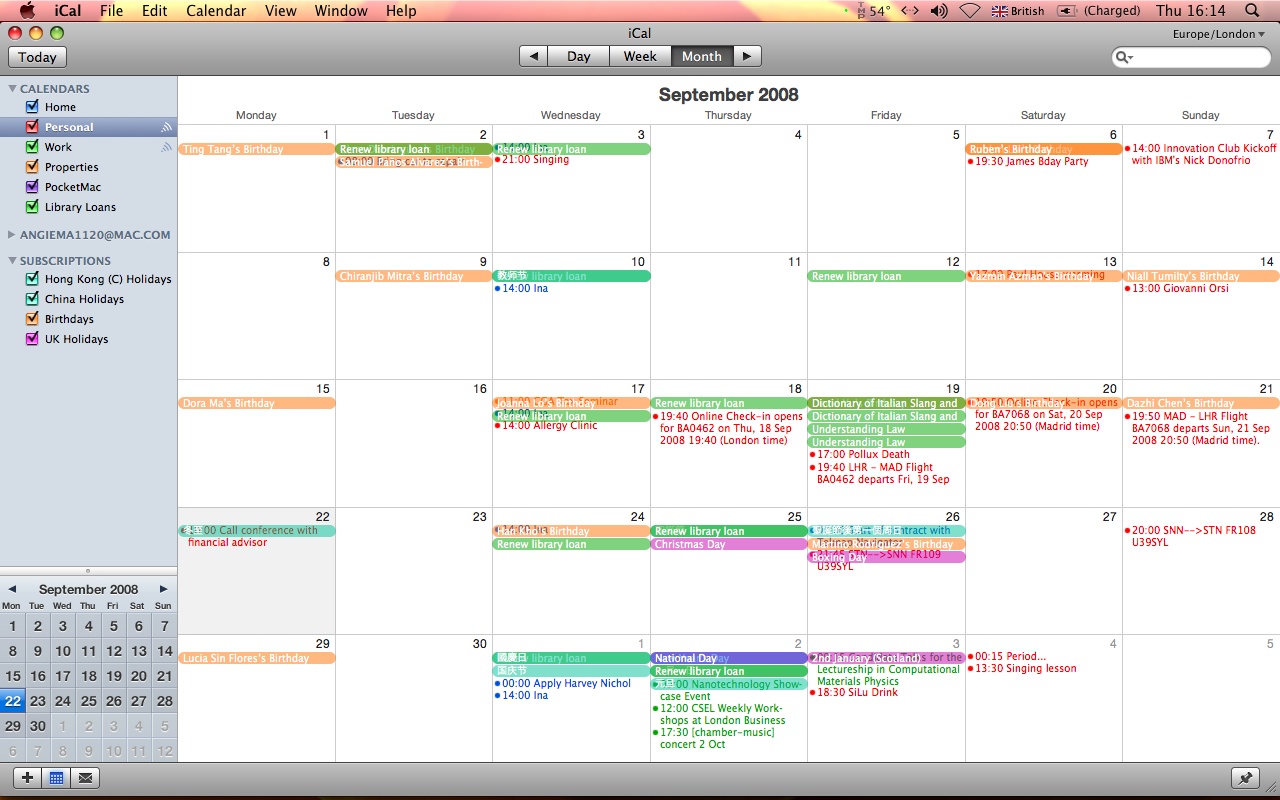Collapse the SUBSCRIPTIONS section triangle
The image size is (1280, 800).
coord(12,261)
